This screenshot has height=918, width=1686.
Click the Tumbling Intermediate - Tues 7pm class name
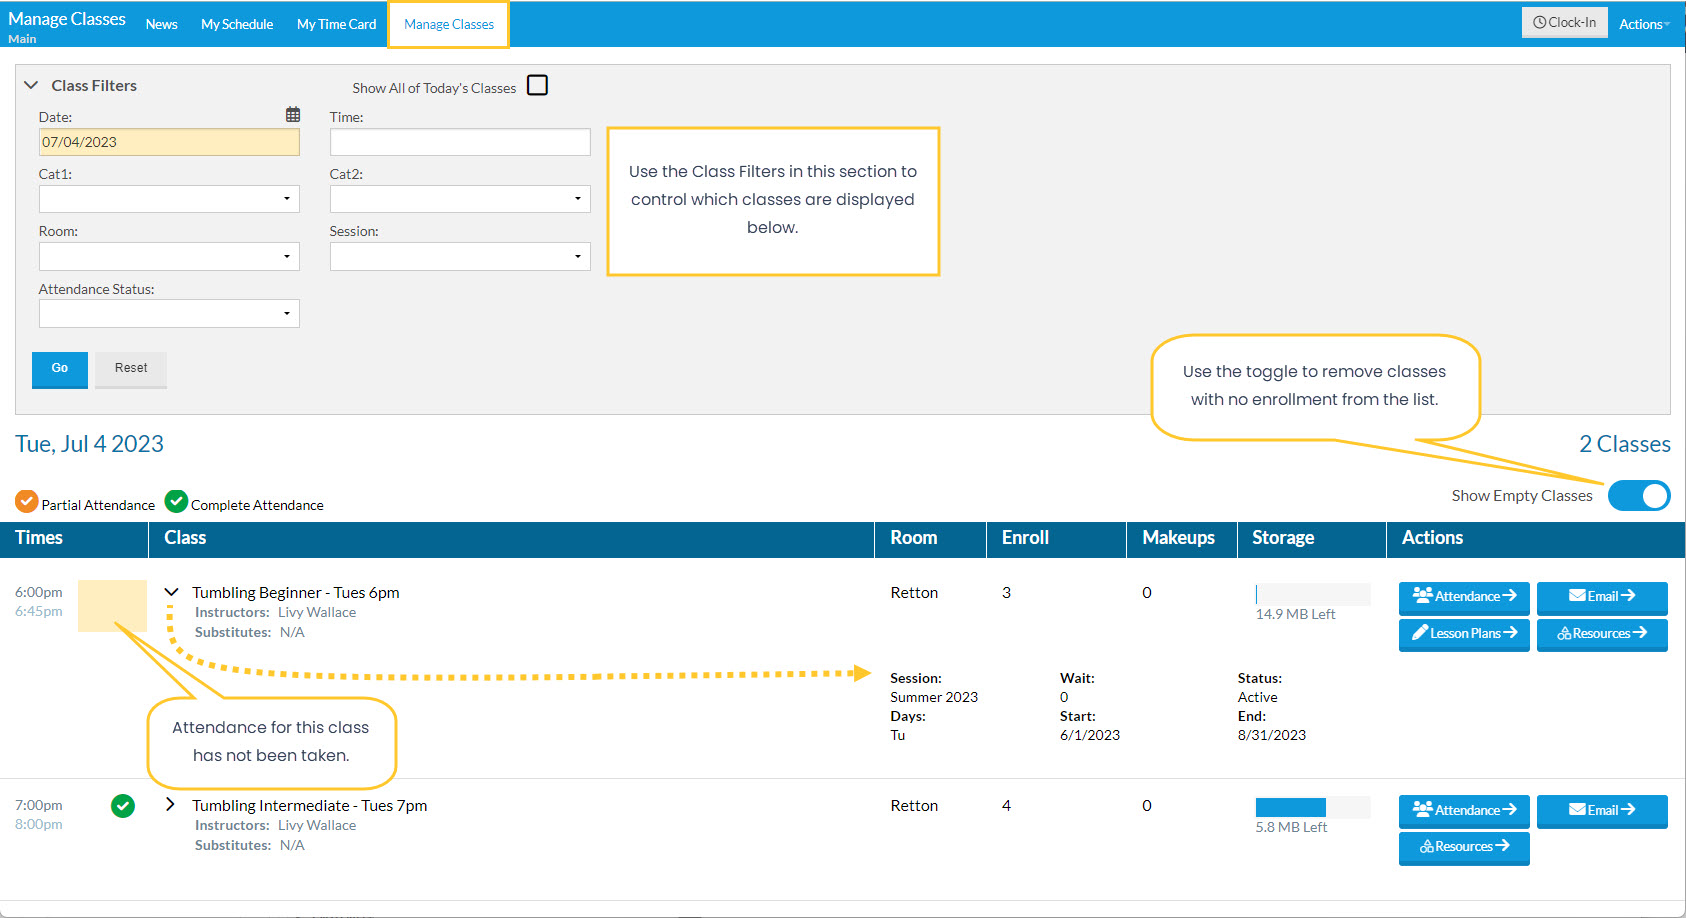click(310, 806)
